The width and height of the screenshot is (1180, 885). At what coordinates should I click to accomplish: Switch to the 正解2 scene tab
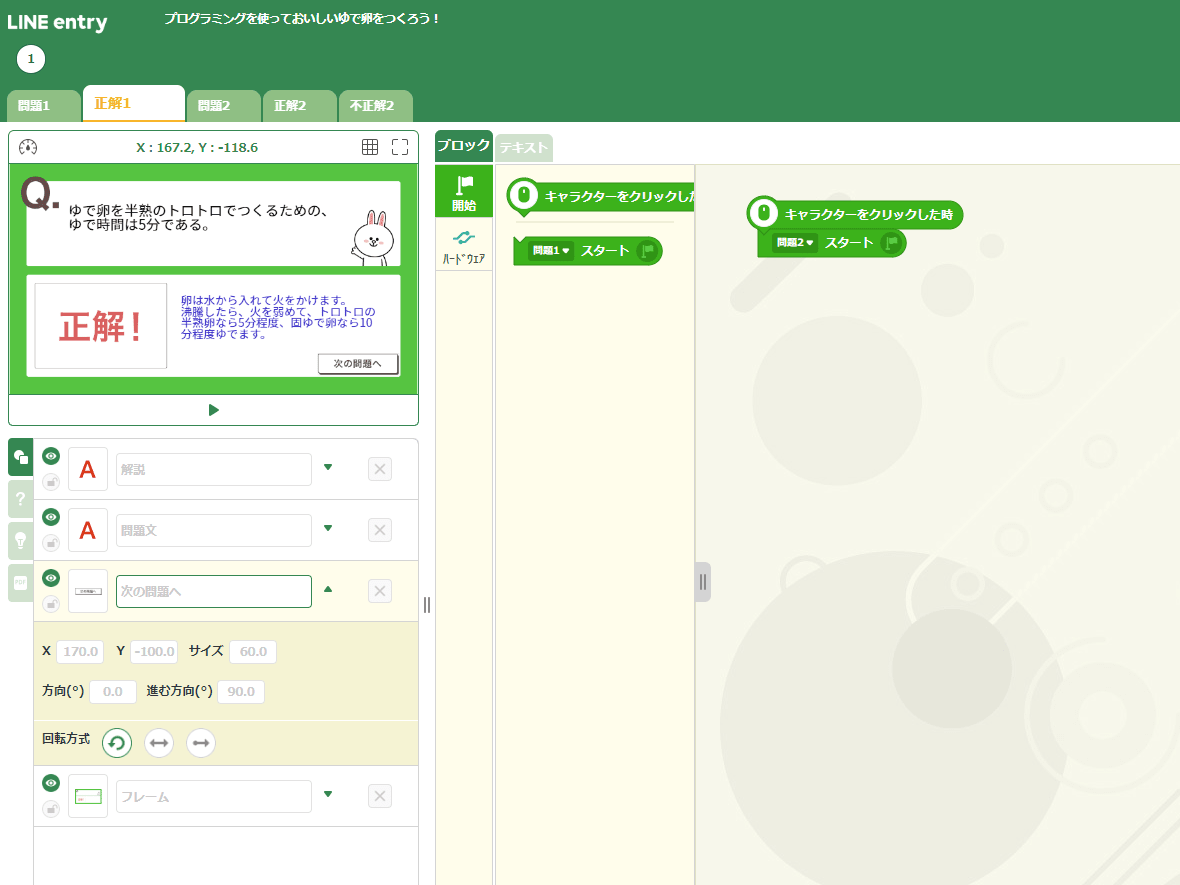tap(300, 106)
